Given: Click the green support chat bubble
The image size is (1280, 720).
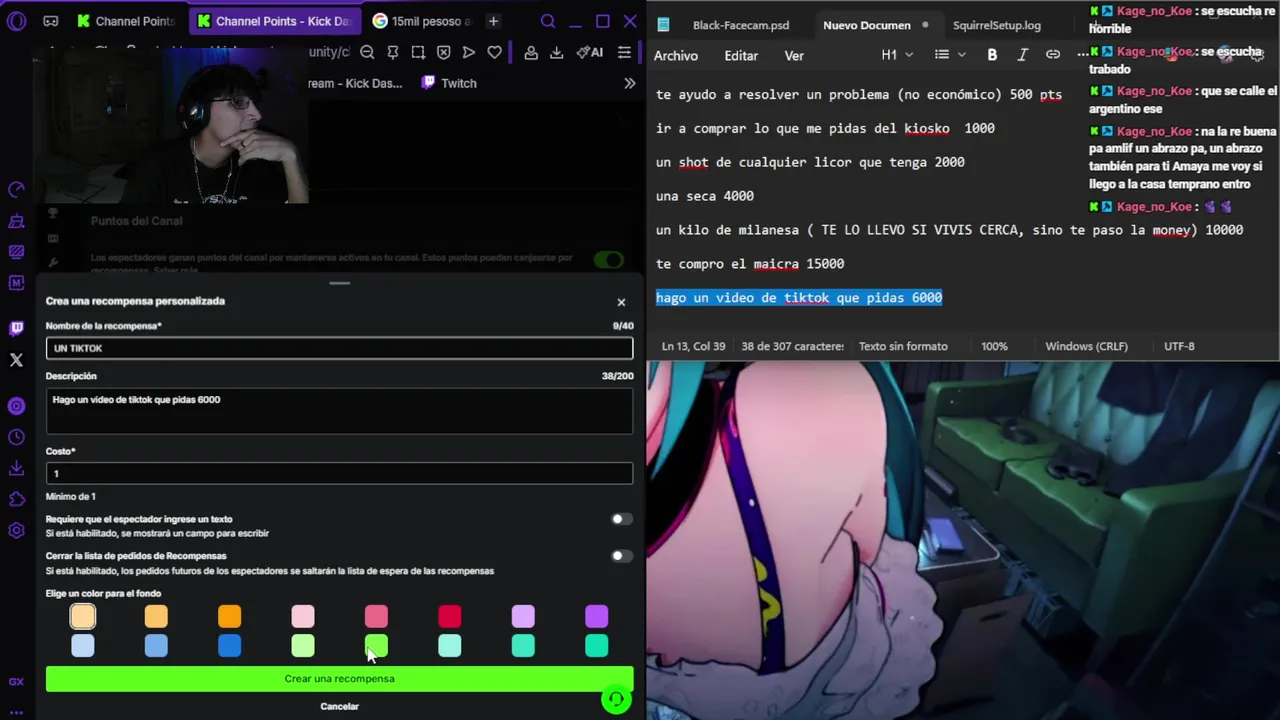Looking at the screenshot, I should point(616,699).
